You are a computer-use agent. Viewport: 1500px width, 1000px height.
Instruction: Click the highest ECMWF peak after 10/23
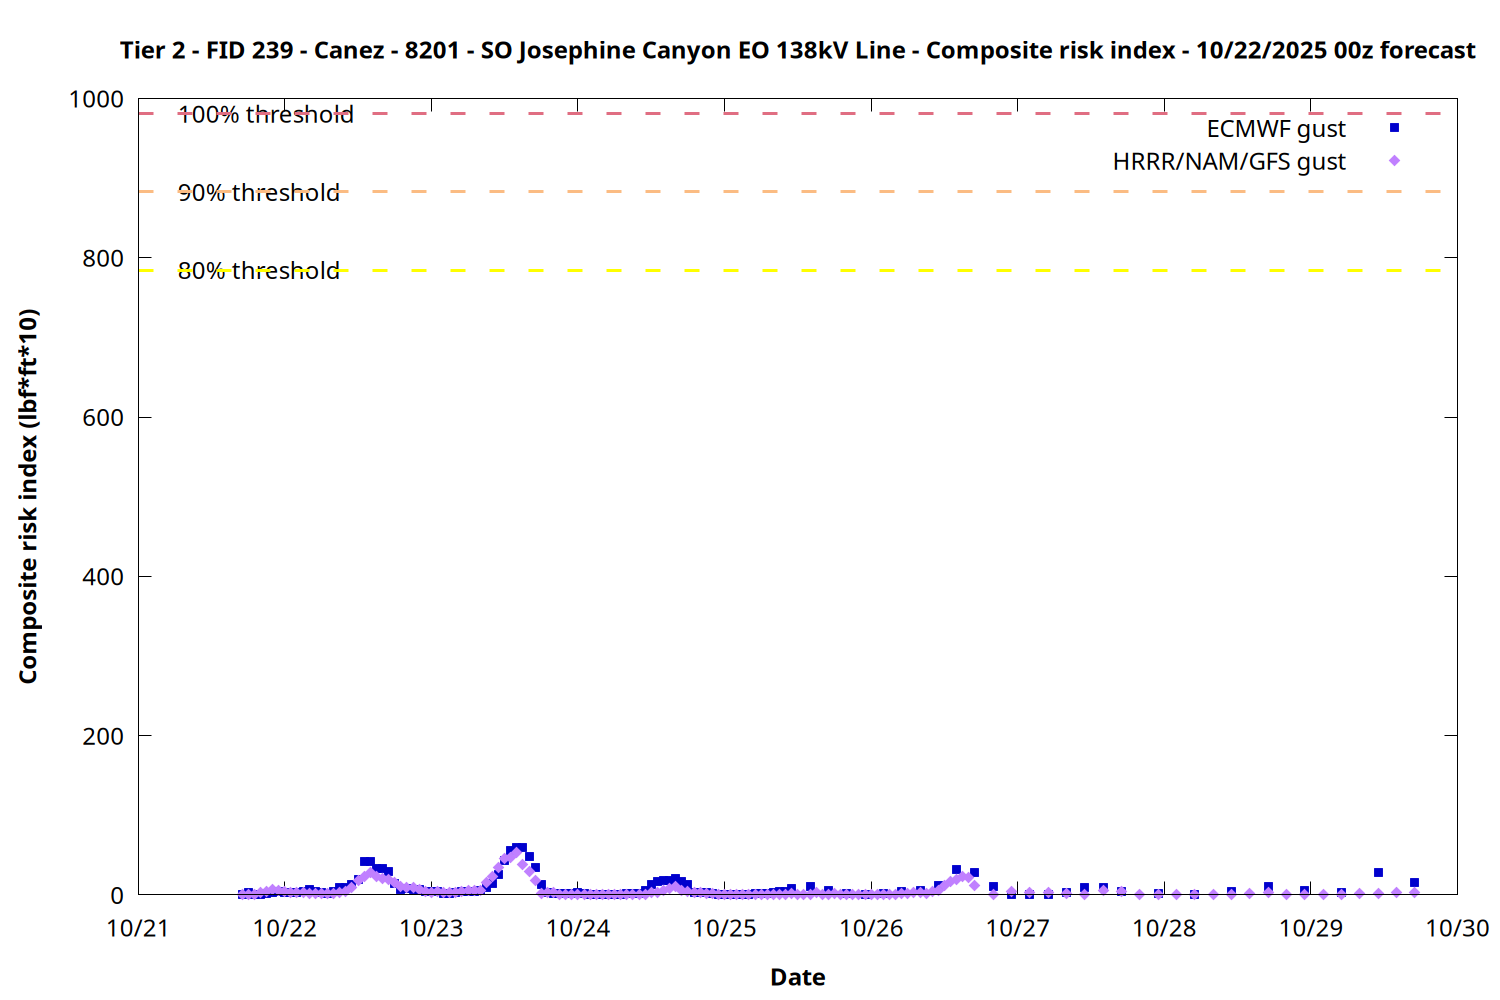pos(519,848)
